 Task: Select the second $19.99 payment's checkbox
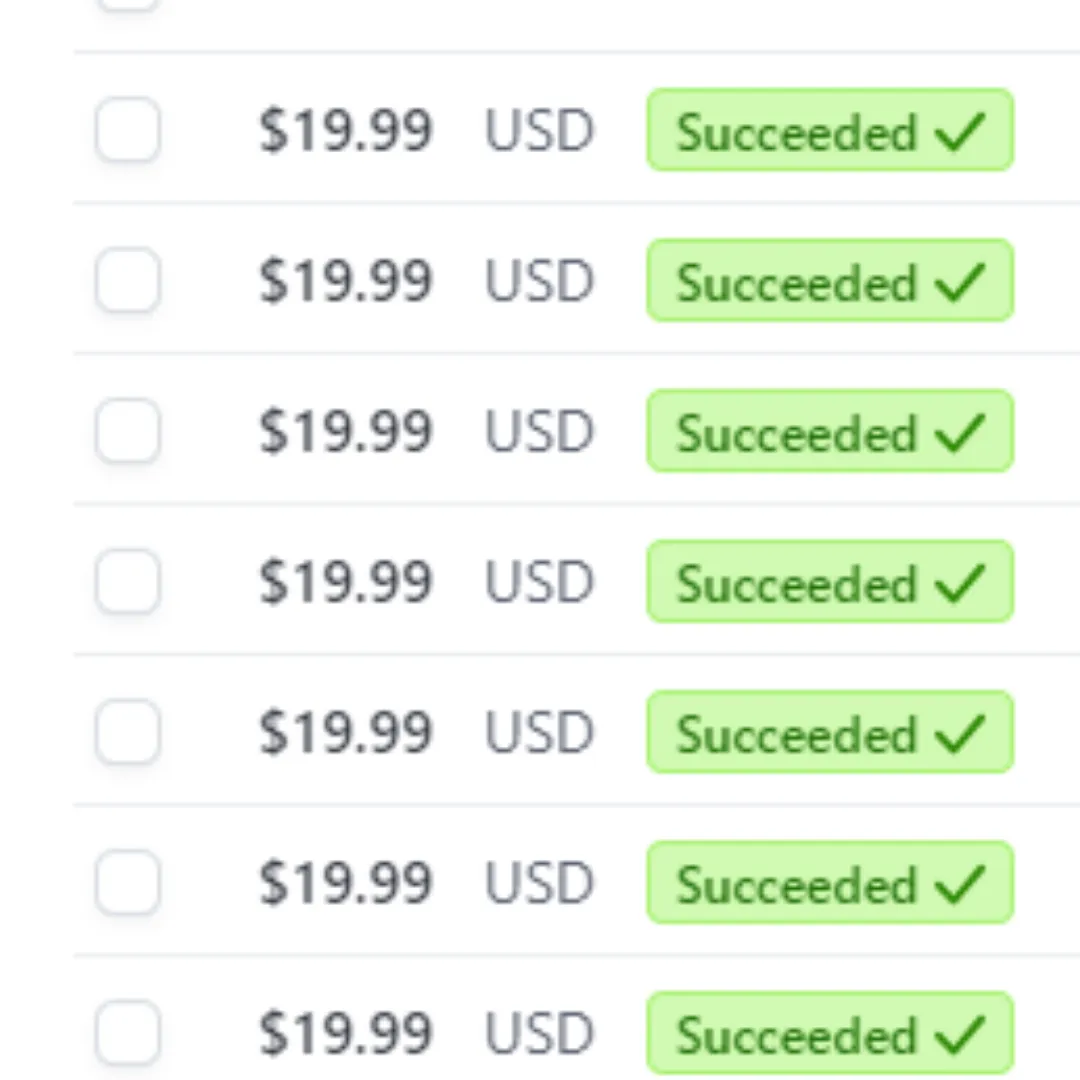point(128,280)
